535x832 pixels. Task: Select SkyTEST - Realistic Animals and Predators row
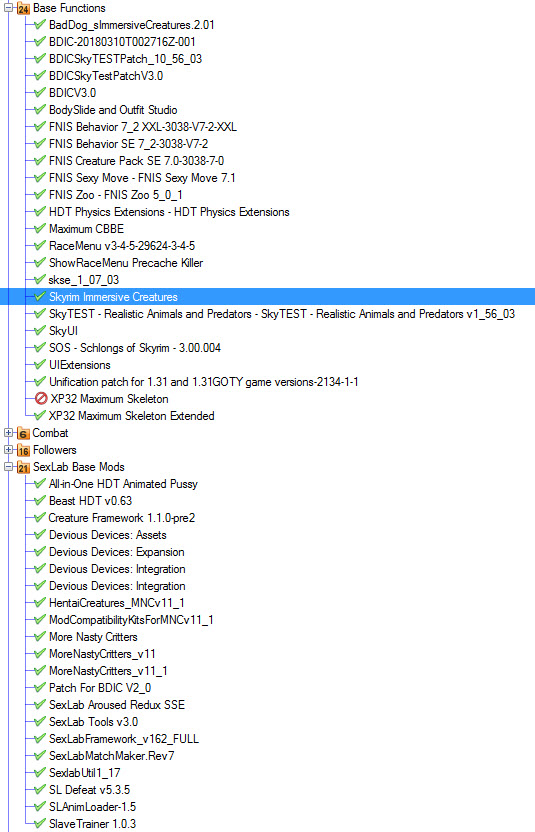282,314
